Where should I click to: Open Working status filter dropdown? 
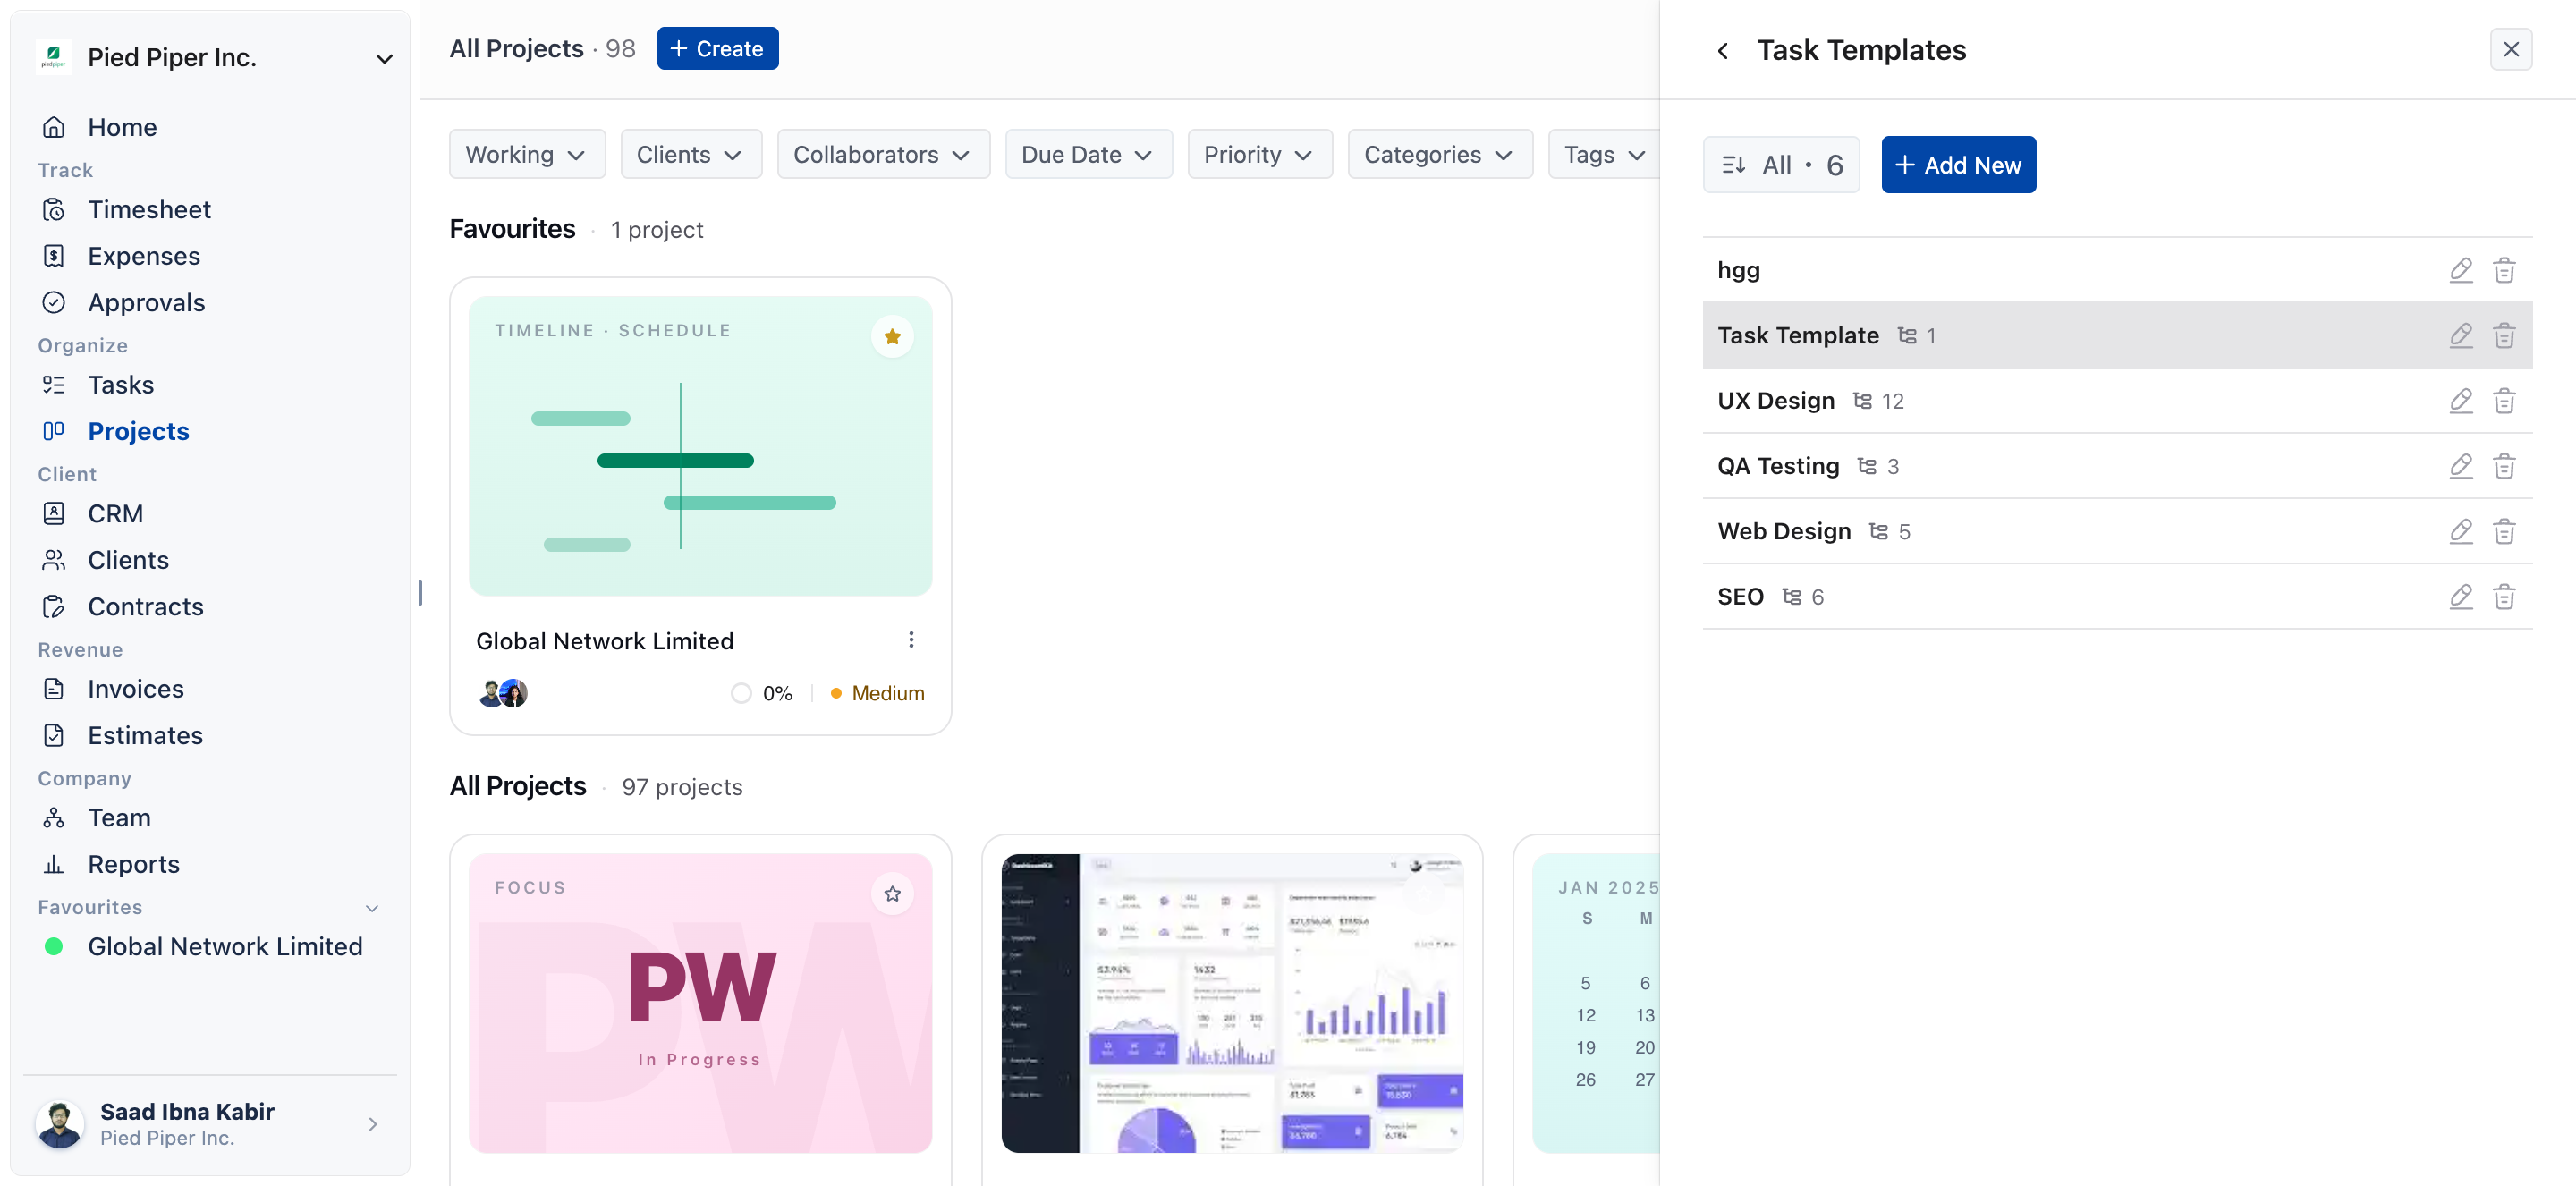coord(526,154)
